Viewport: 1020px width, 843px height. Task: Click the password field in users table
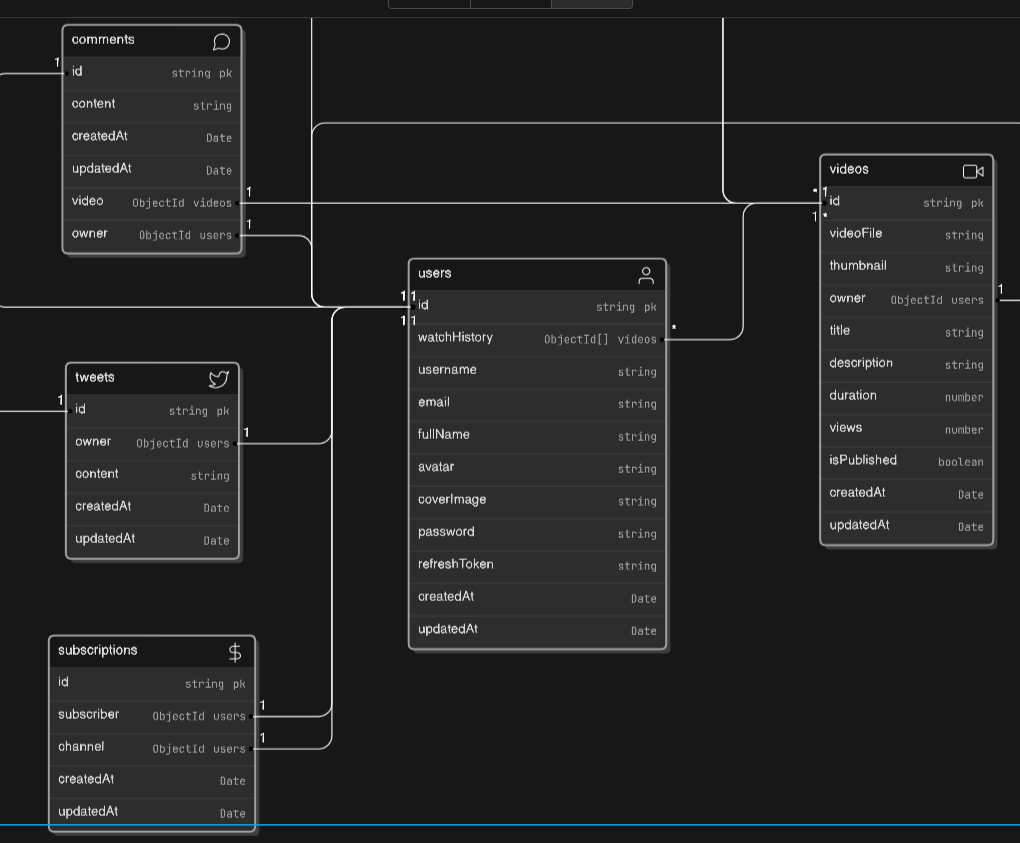point(537,534)
